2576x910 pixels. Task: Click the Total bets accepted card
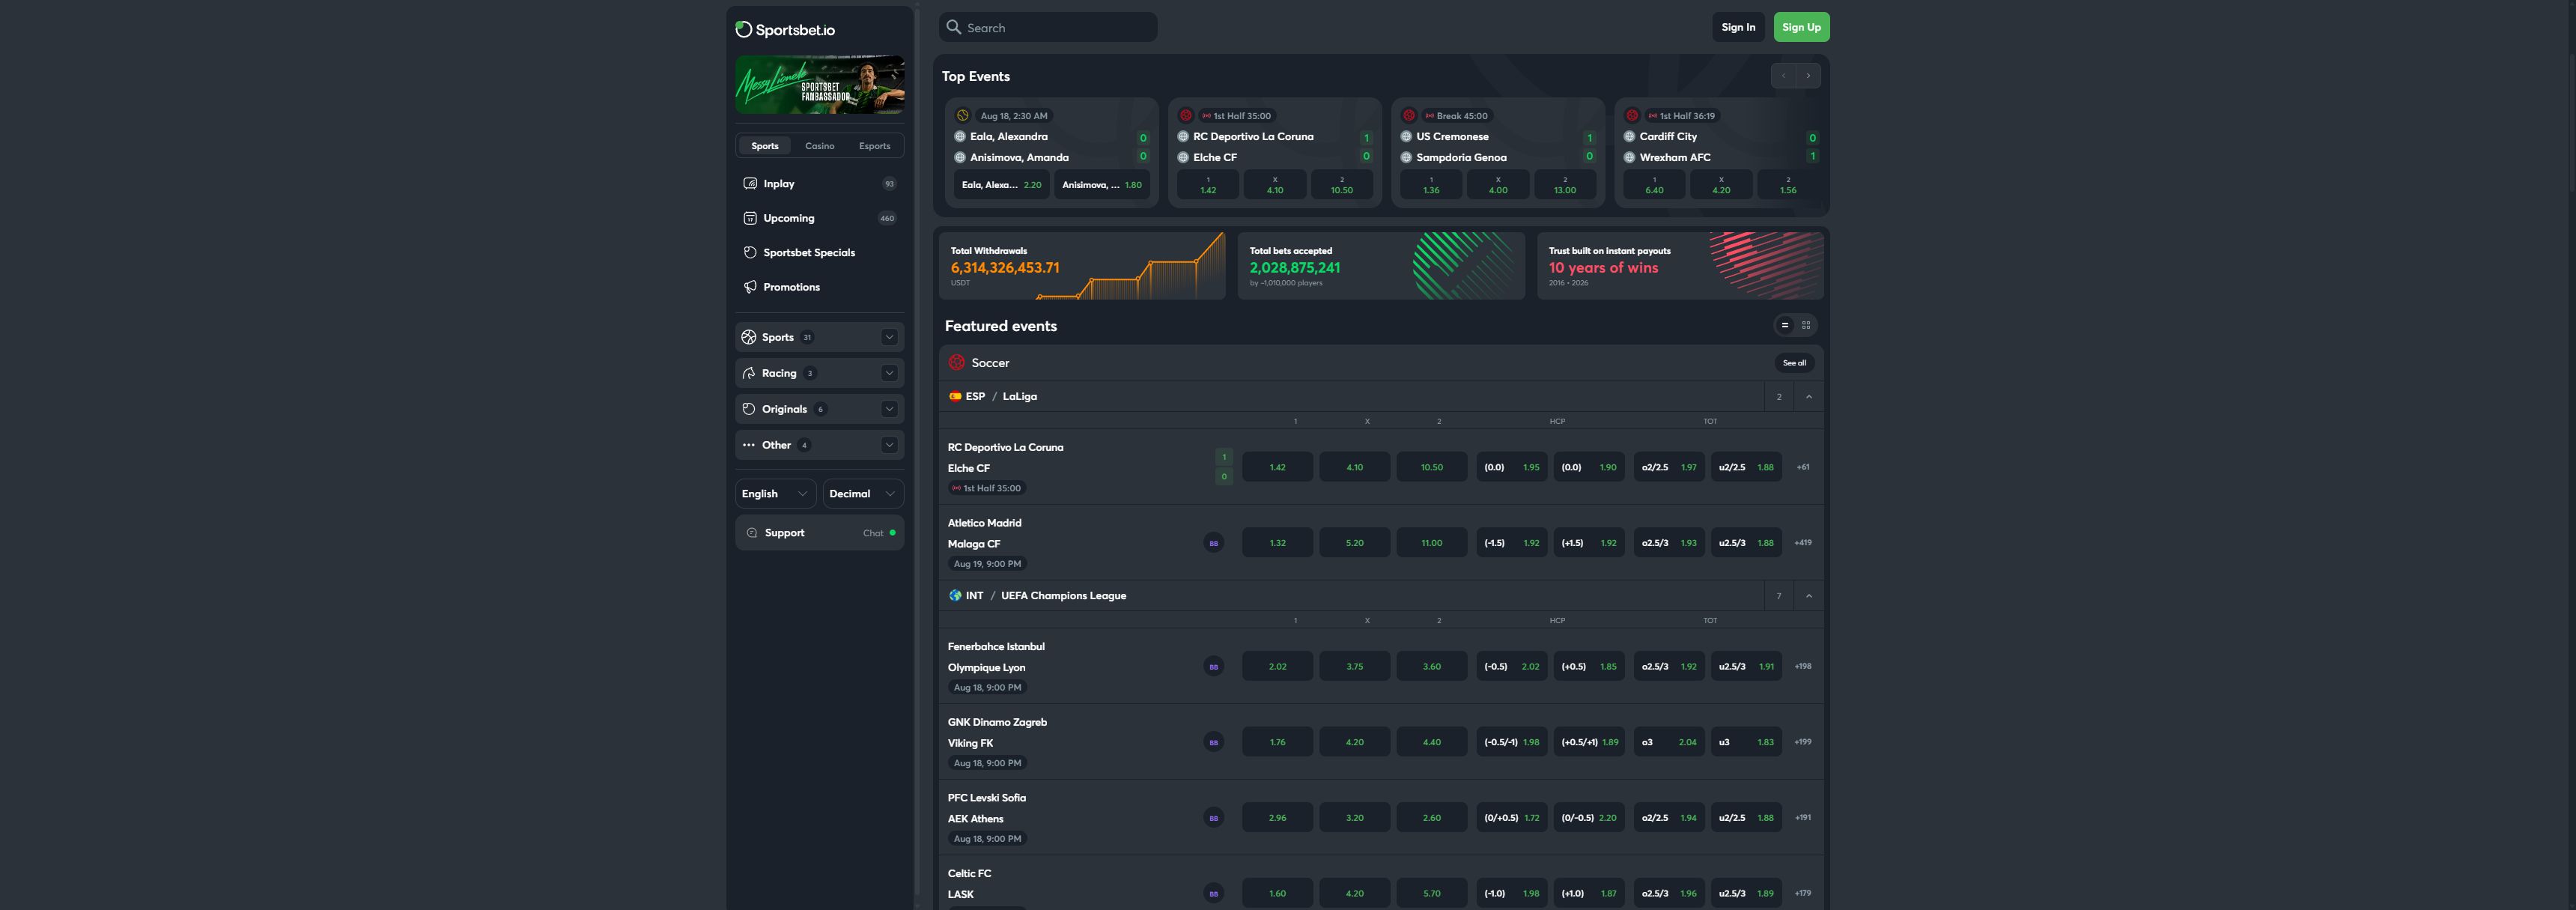click(x=1380, y=266)
